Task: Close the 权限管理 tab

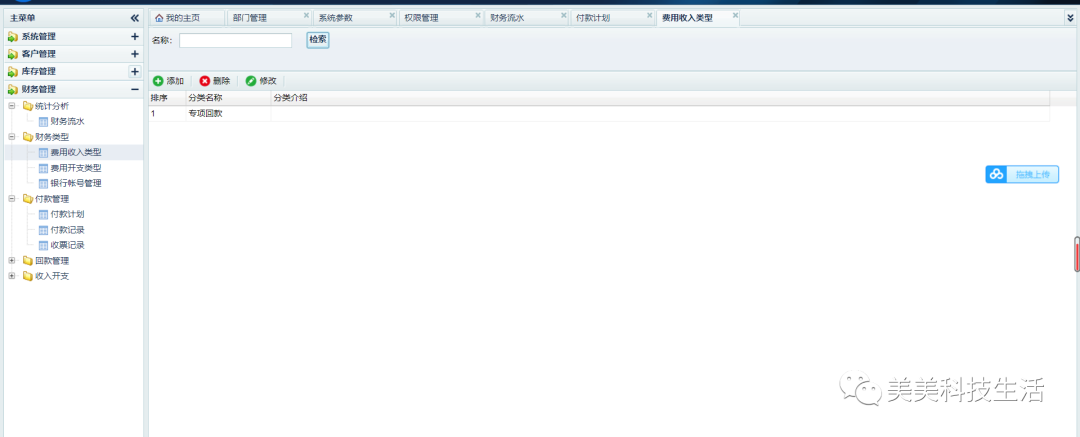Action: (478, 15)
